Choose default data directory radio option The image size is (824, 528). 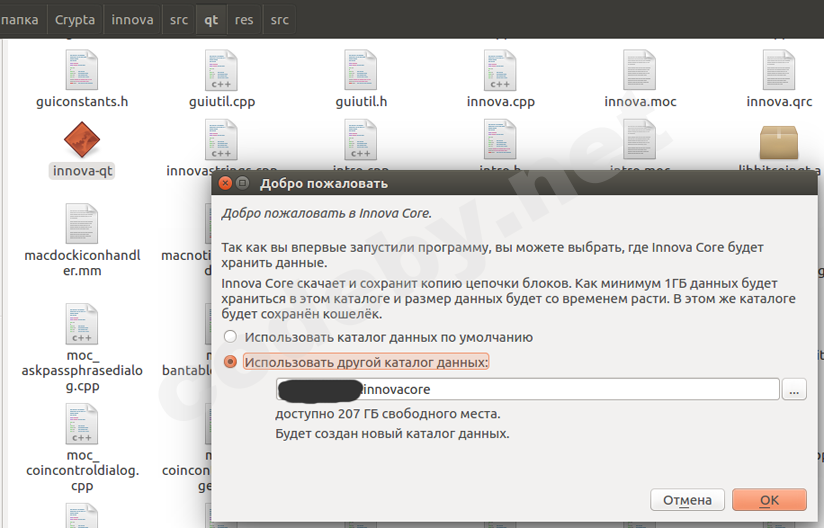point(230,337)
